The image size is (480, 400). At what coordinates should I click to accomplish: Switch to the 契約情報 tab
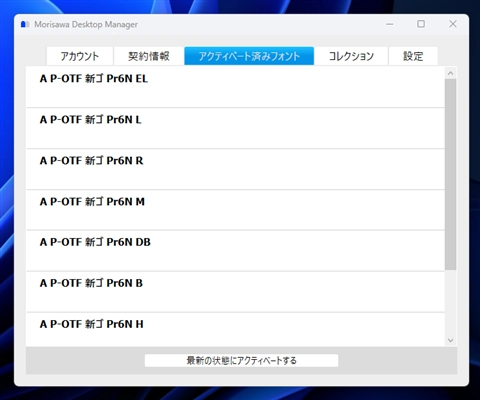point(149,56)
